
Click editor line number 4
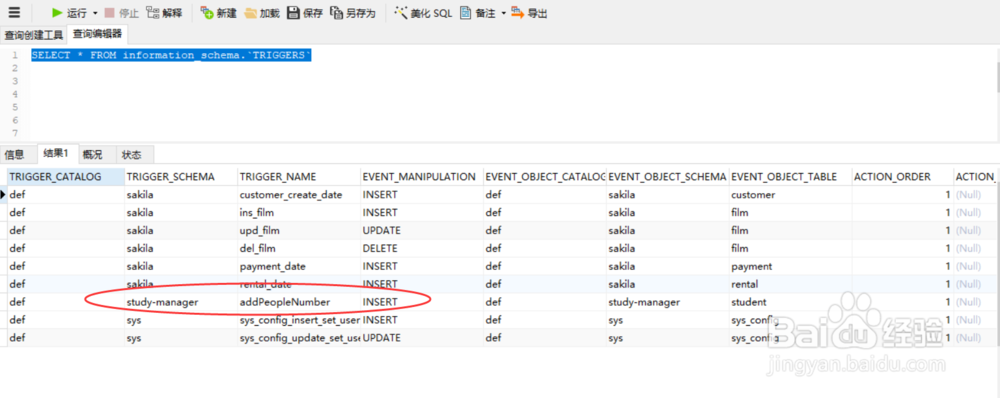click(x=15, y=94)
